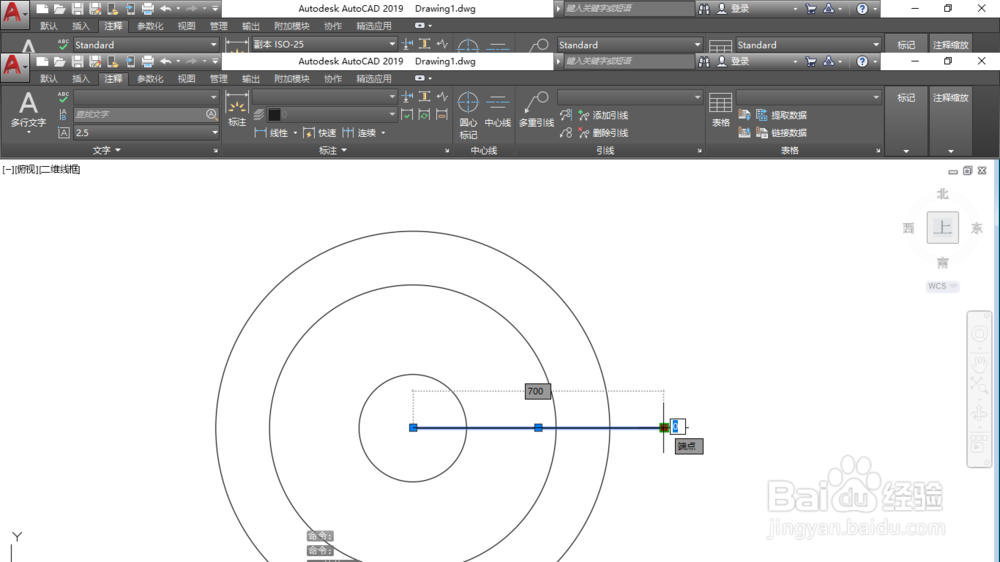Expand the 文字 panel title arrow

tap(118, 150)
